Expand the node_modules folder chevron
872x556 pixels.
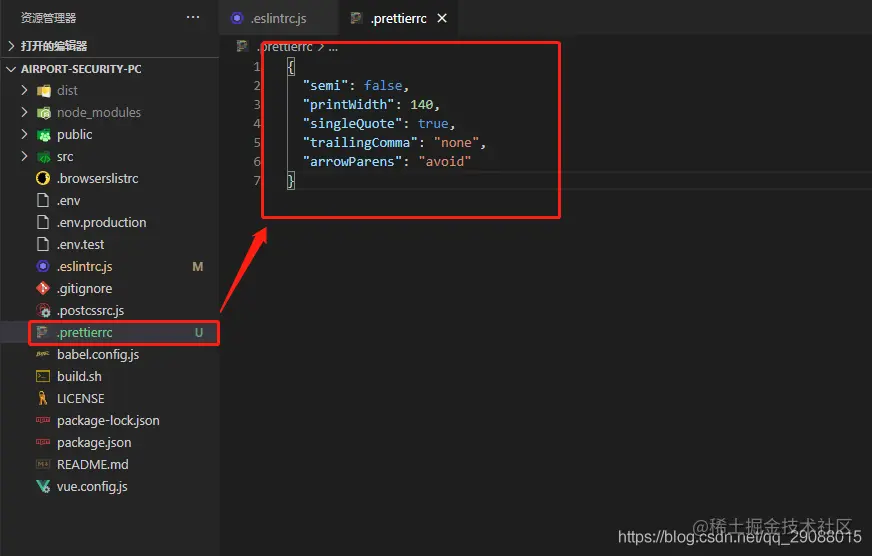[24, 112]
